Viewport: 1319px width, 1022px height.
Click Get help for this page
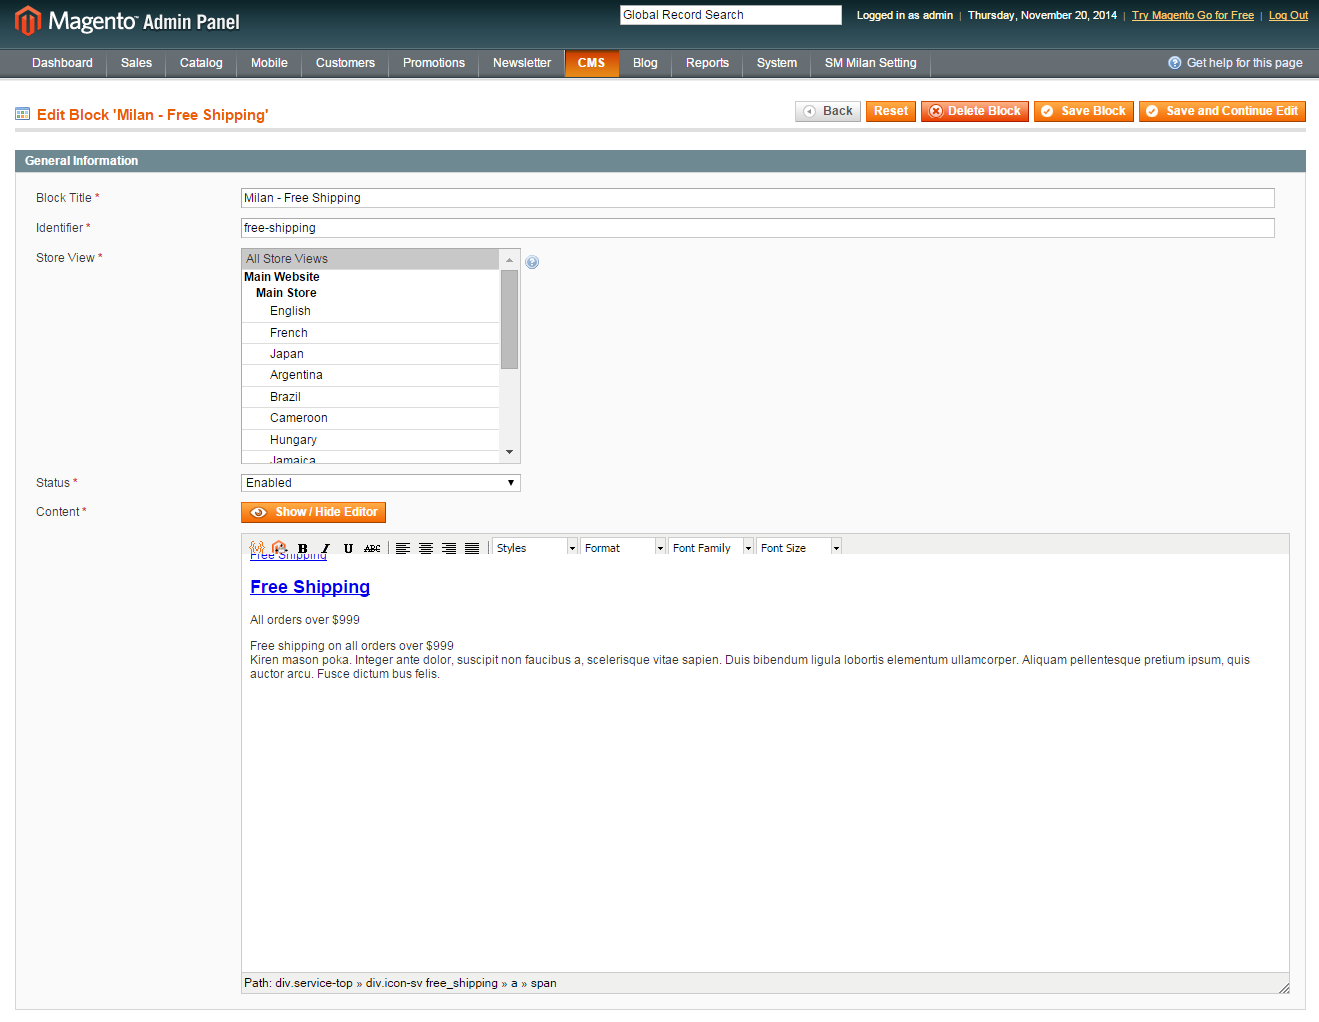coord(1235,63)
